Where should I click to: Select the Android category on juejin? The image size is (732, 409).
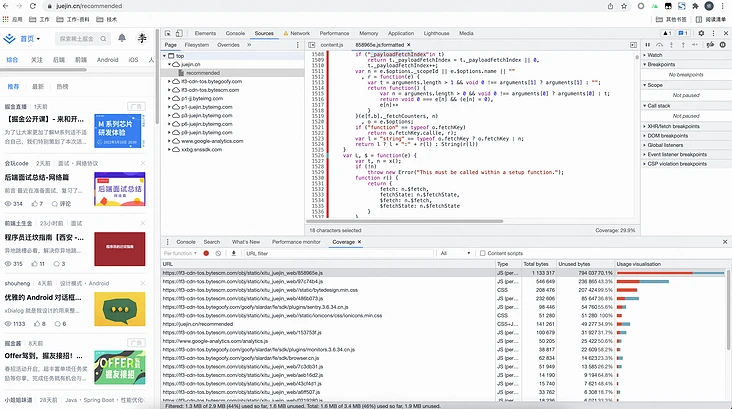(x=107, y=60)
